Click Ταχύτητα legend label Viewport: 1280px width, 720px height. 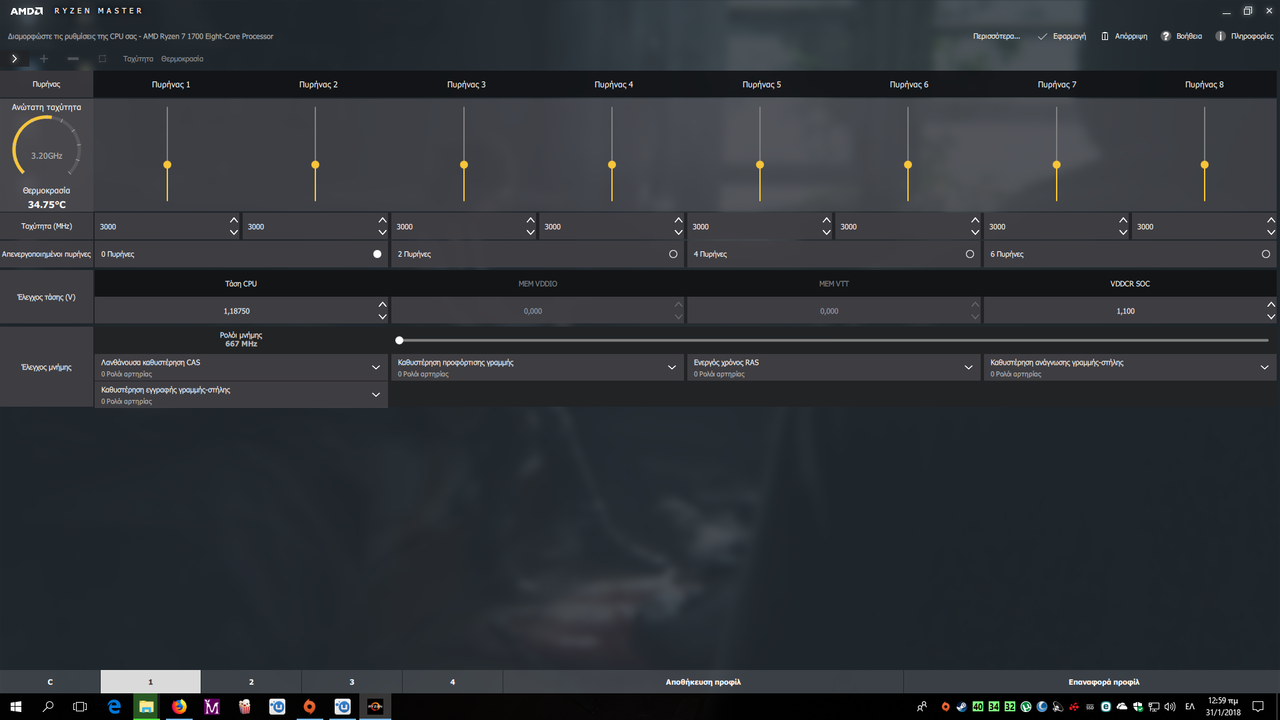pos(138,59)
